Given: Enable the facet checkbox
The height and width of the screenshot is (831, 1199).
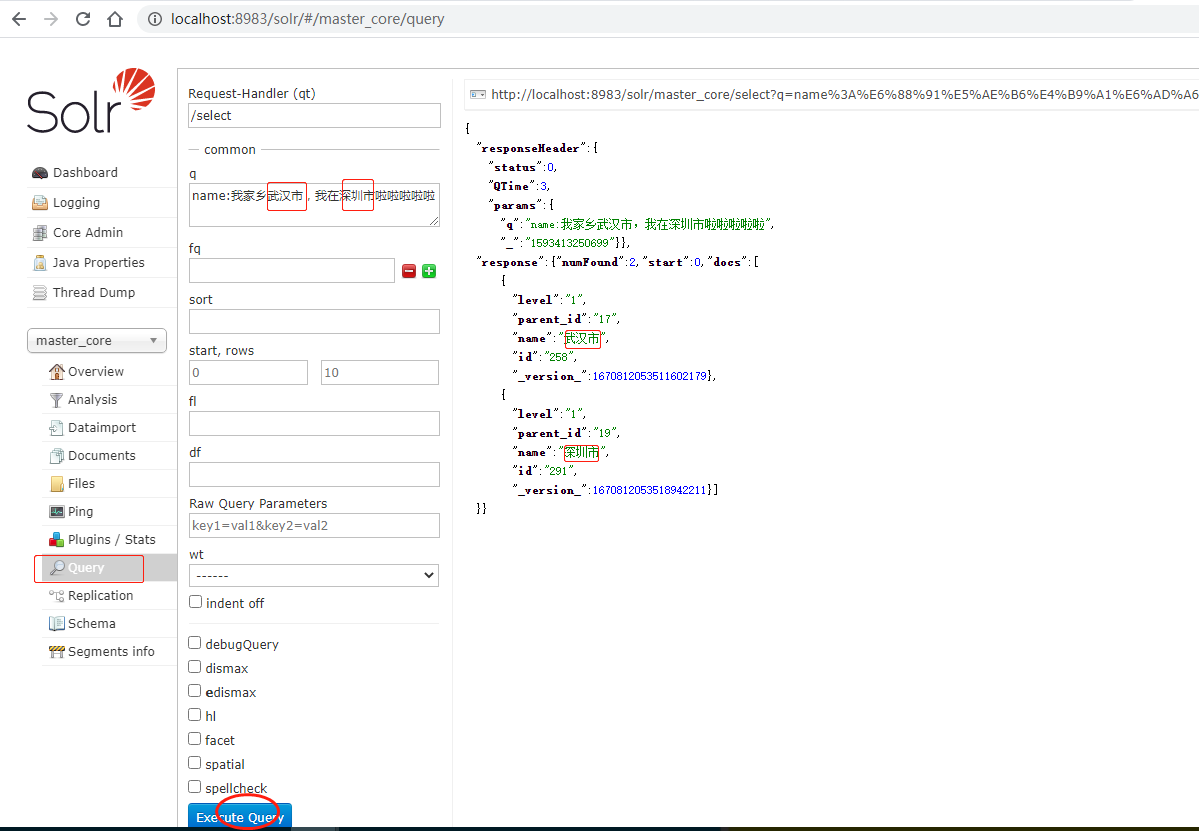Looking at the screenshot, I should (x=195, y=740).
